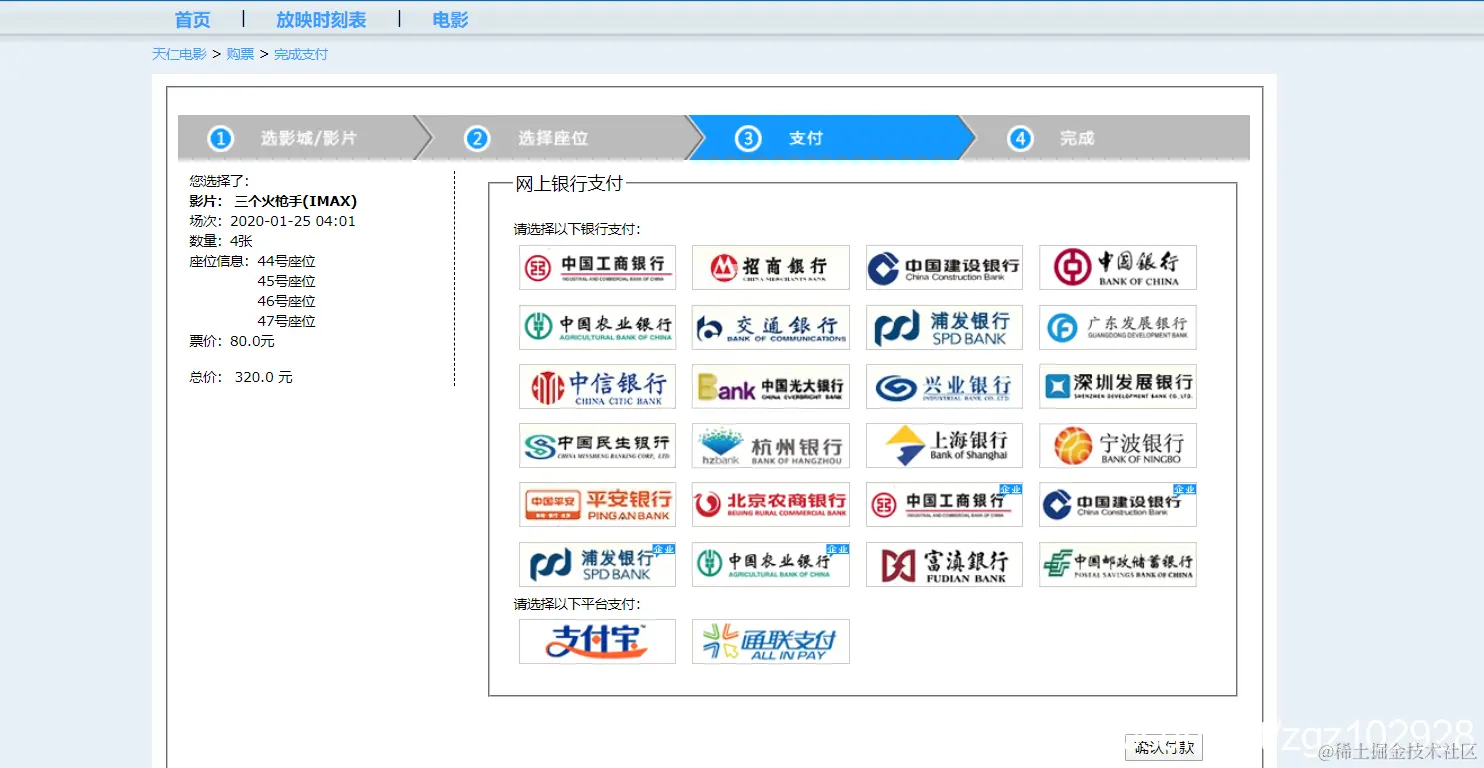Viewport: 1484px width, 768px height.
Task: Choose the 中国建设银行 enterprise (企业) logo
Action: point(1117,504)
